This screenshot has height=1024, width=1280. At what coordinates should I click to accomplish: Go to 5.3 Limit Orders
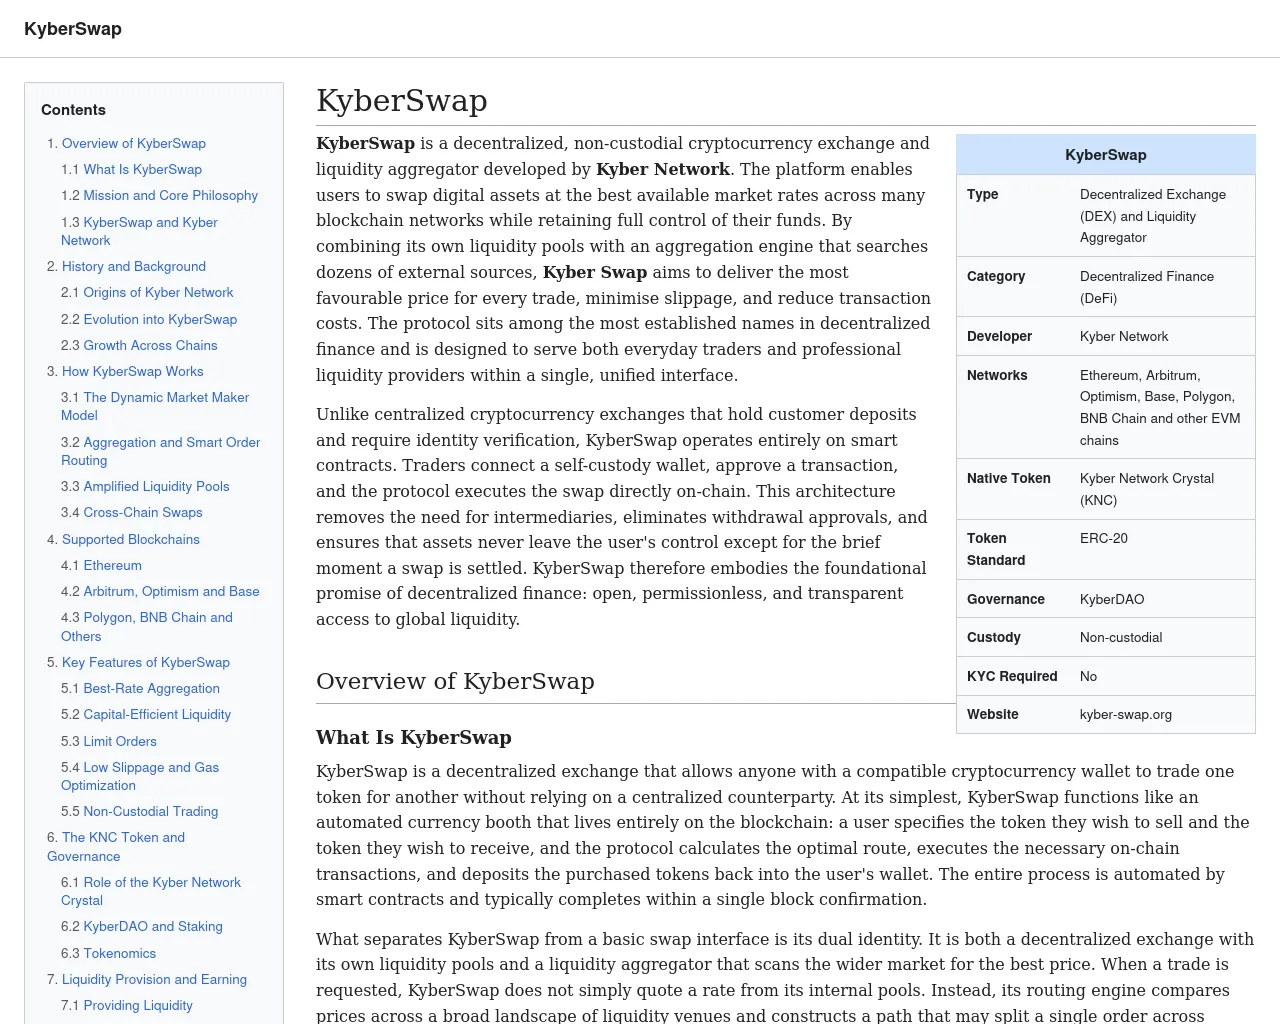[120, 741]
